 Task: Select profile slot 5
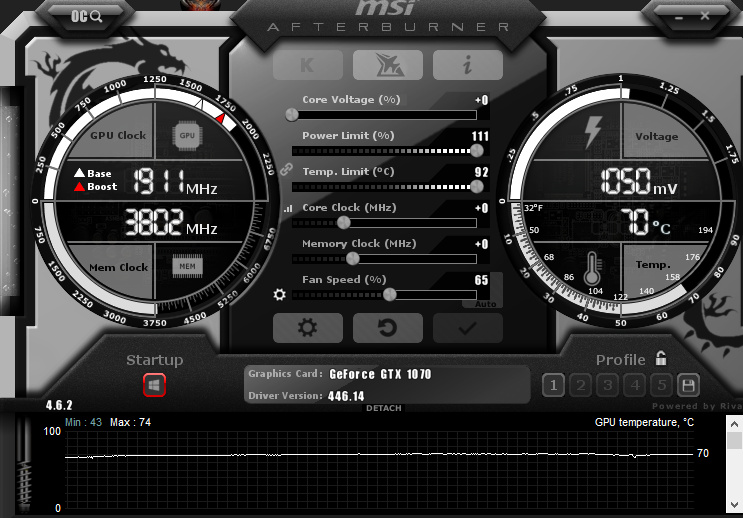click(x=662, y=385)
